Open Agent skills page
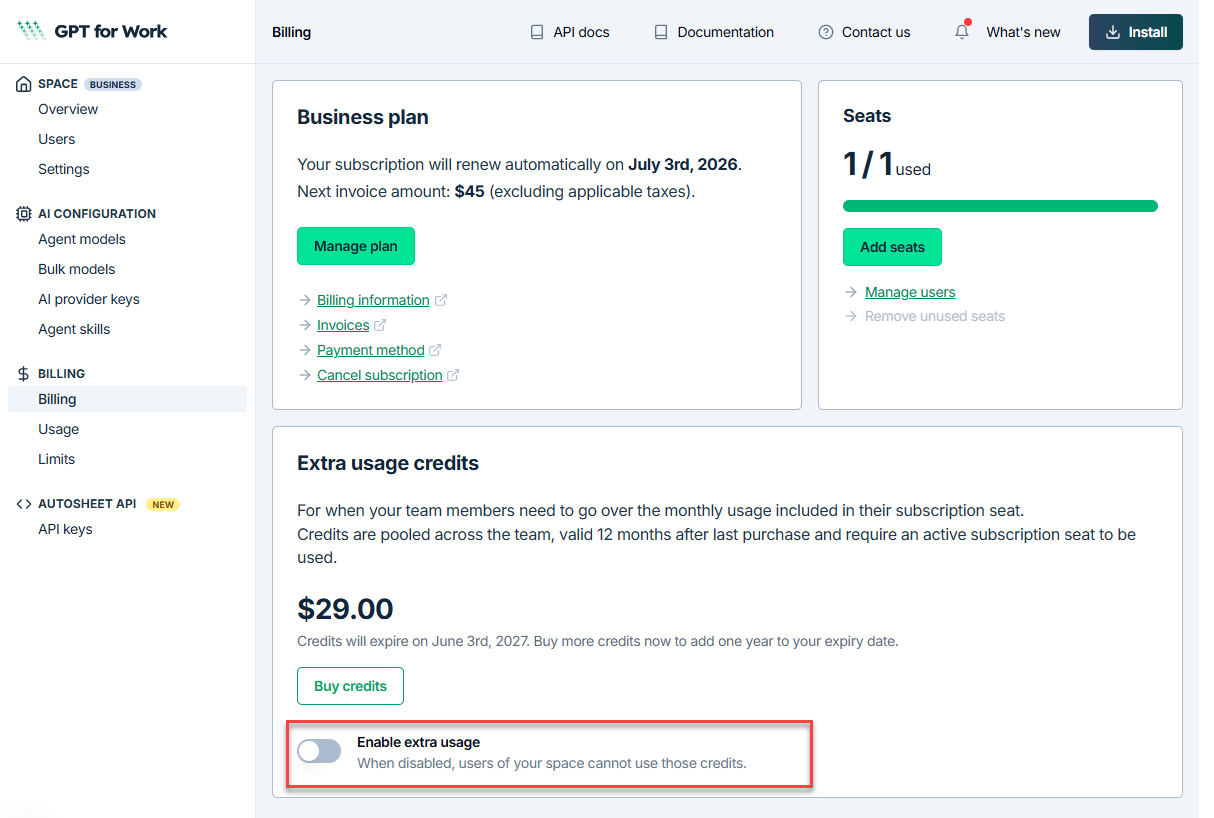 [74, 329]
